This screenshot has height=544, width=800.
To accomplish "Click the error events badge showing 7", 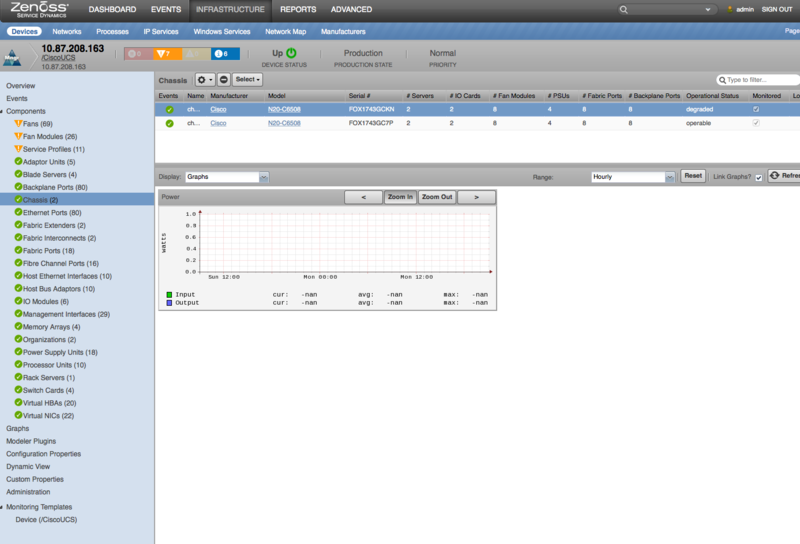I will click(x=167, y=54).
